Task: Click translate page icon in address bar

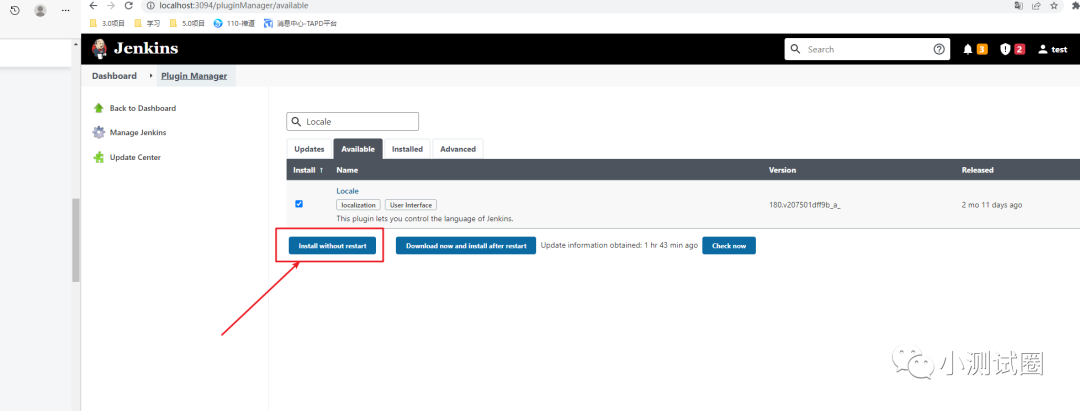Action: click(x=1019, y=6)
